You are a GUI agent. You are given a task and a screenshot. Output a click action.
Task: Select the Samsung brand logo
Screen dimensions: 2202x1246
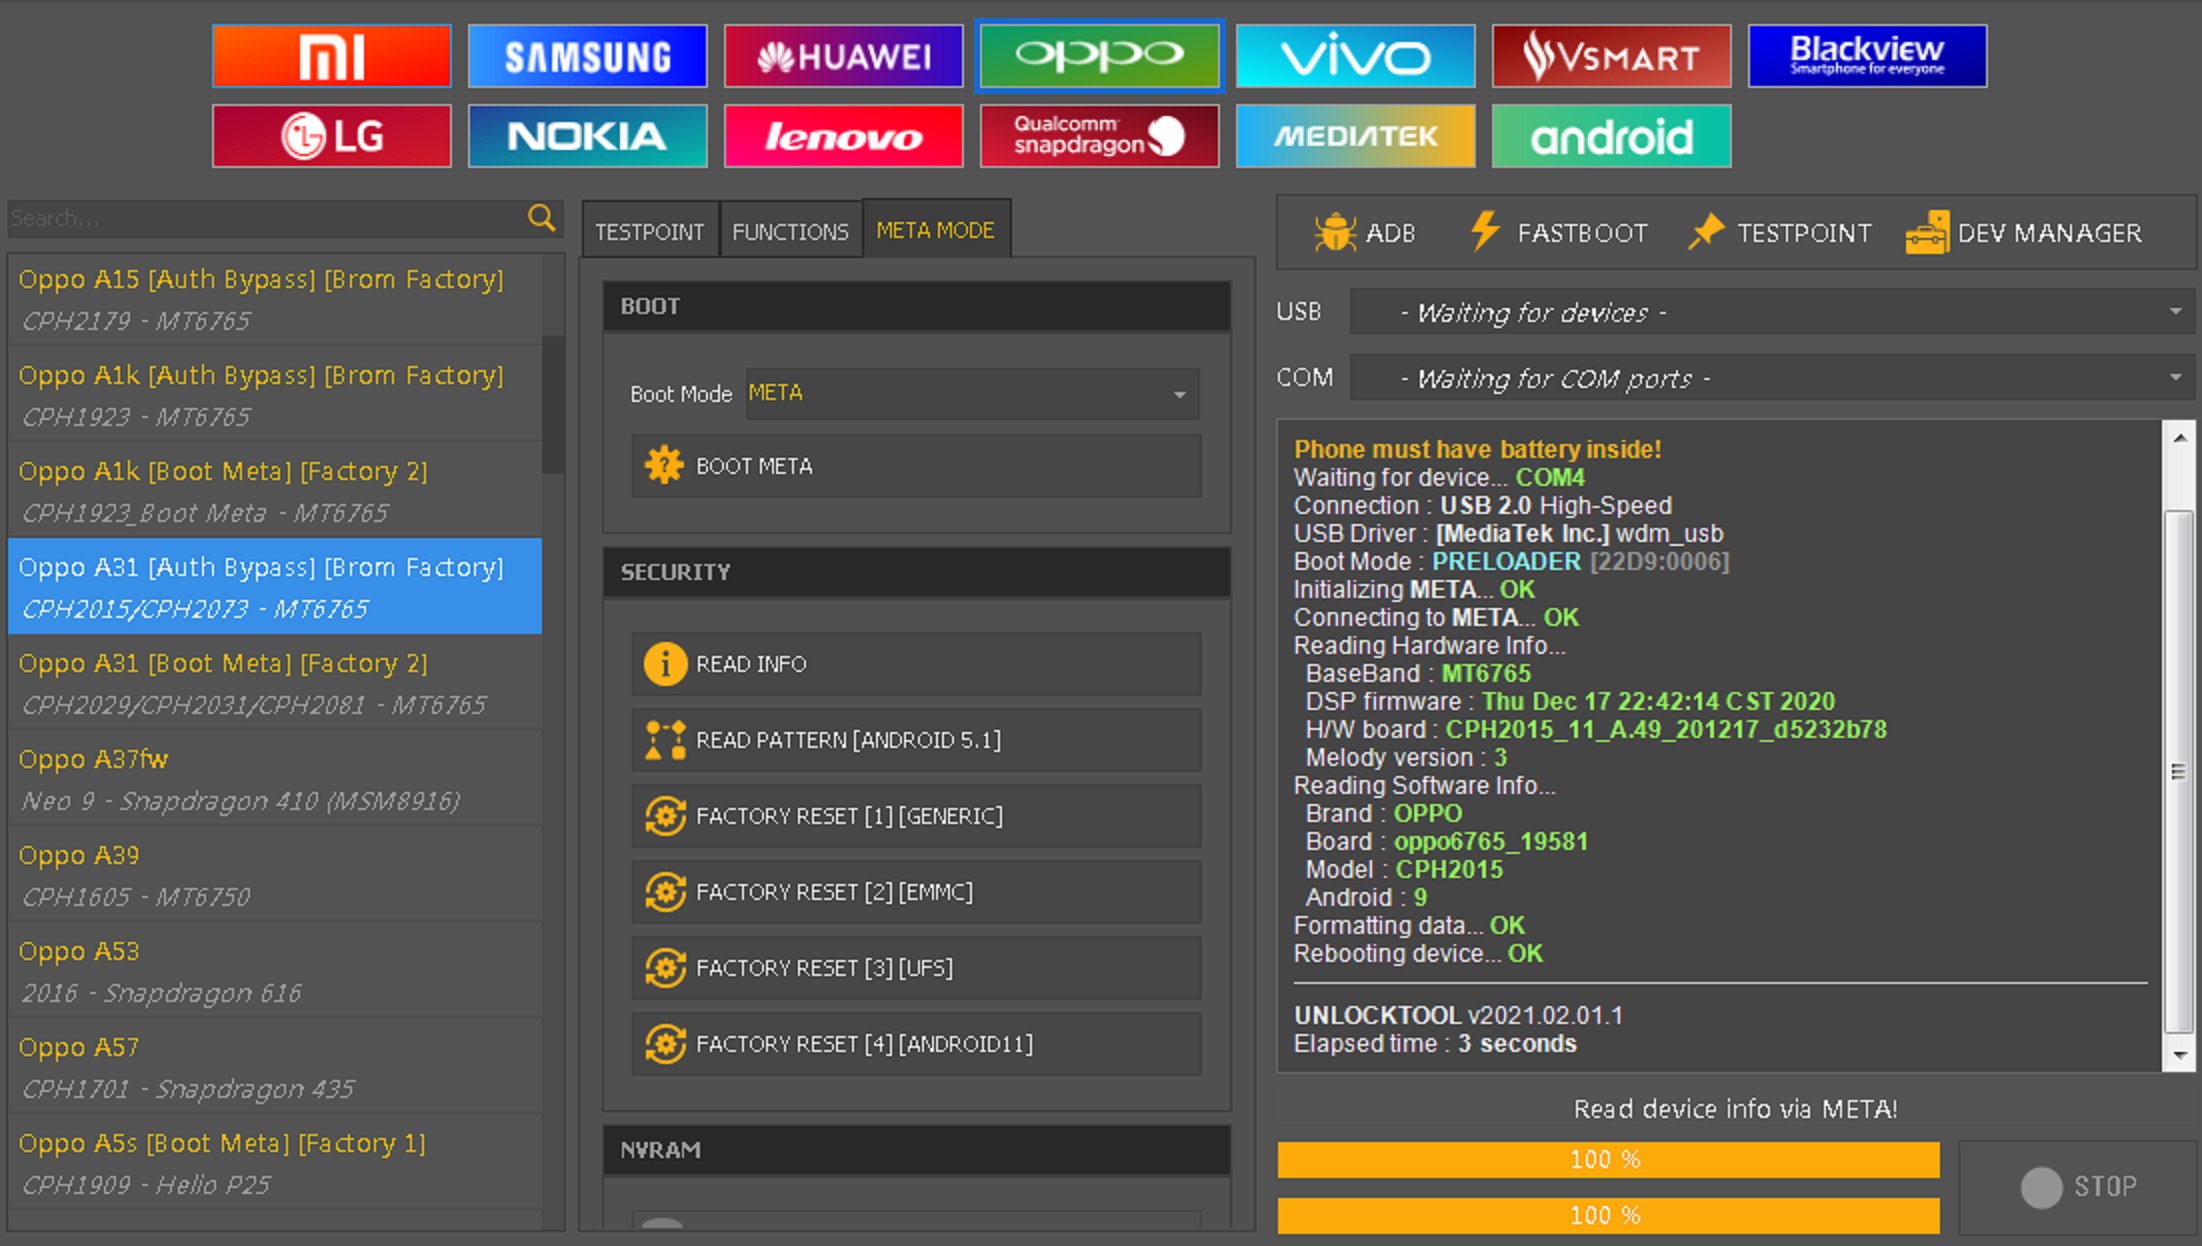(x=587, y=56)
